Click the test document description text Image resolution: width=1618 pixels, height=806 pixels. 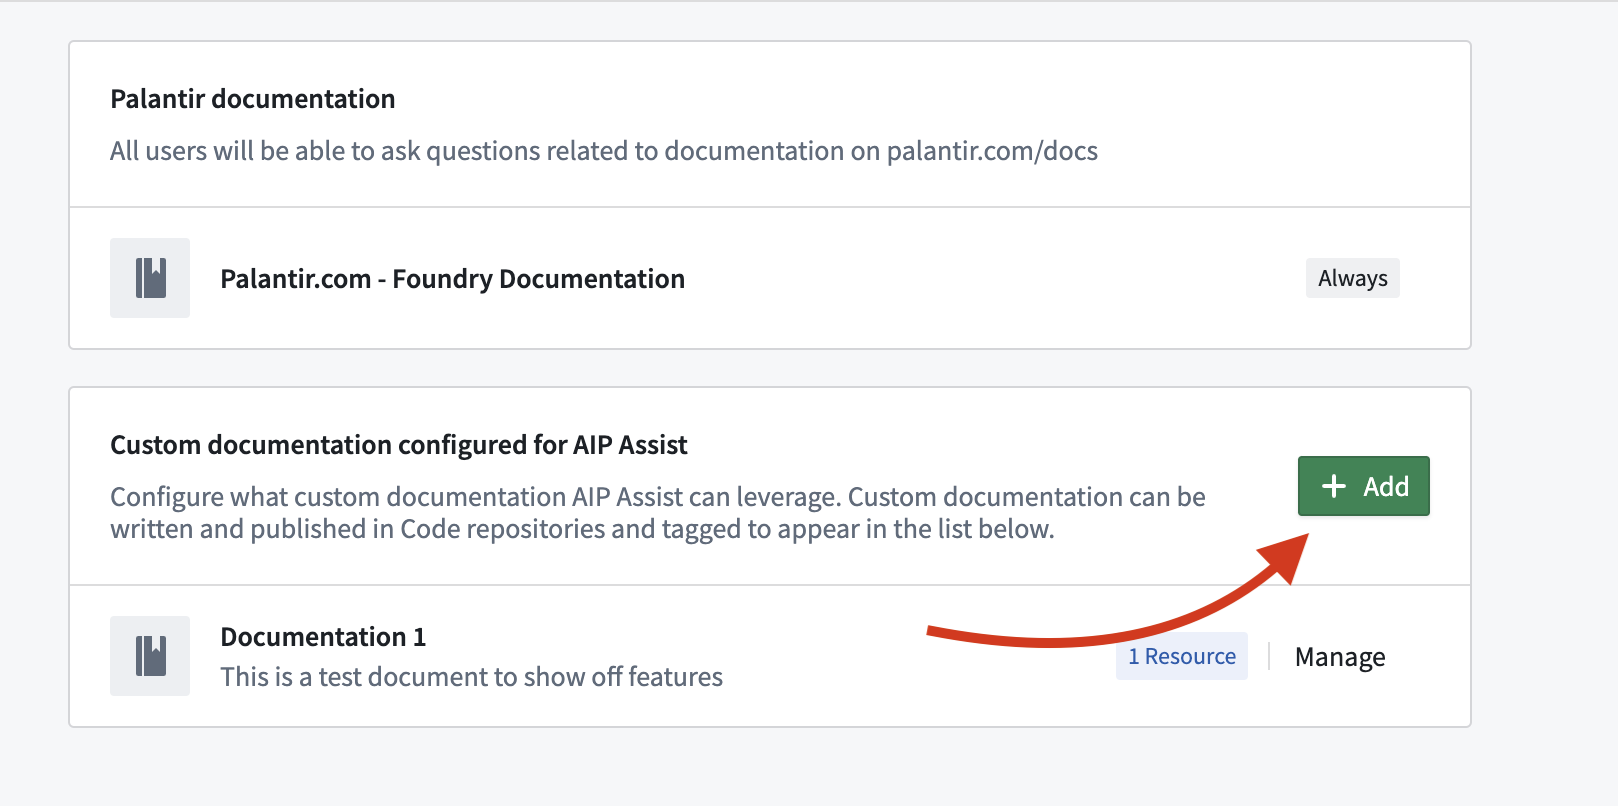click(471, 677)
